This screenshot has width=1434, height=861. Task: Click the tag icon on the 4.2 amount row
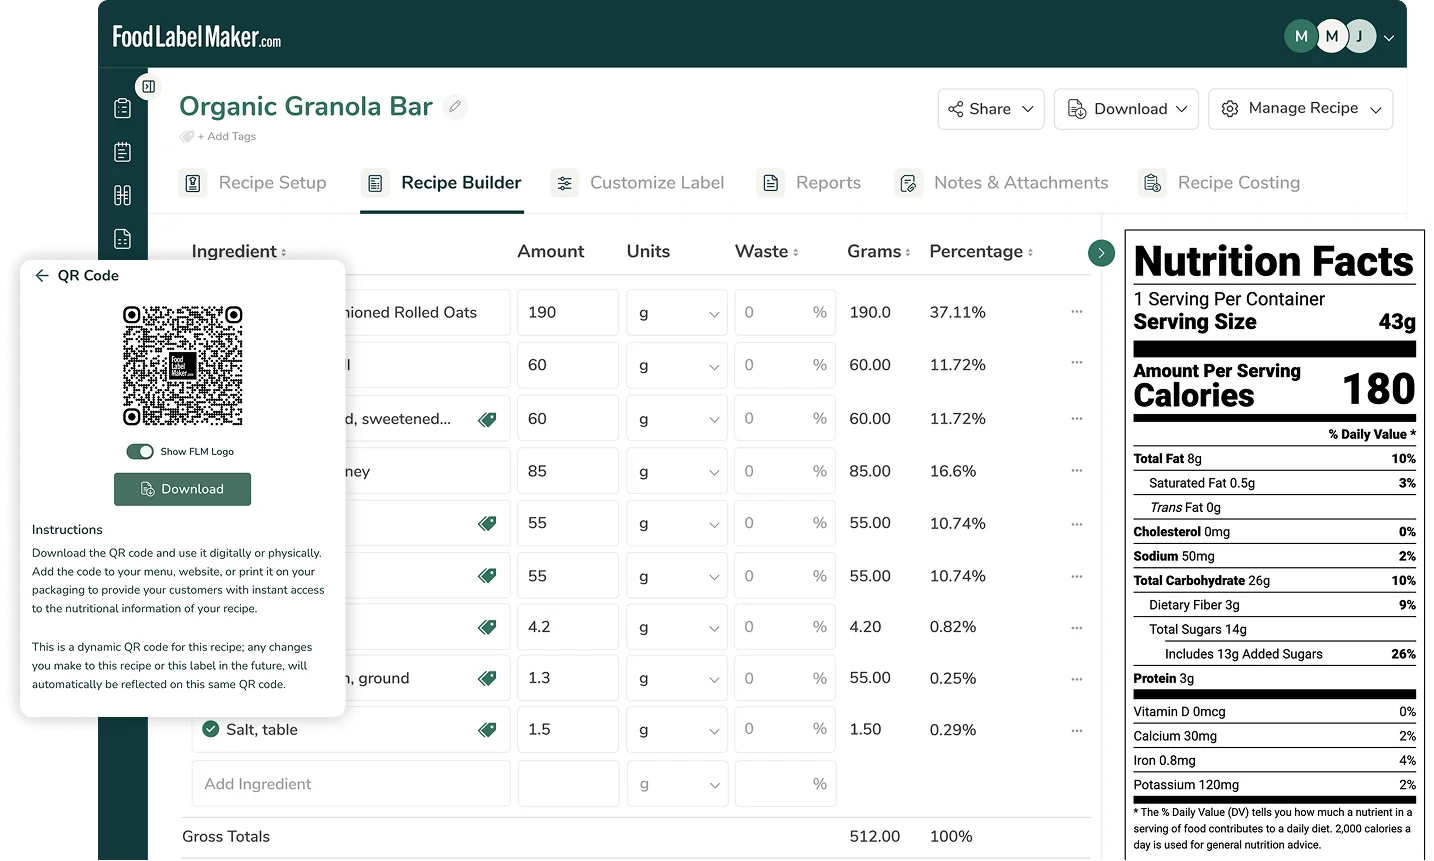[487, 627]
